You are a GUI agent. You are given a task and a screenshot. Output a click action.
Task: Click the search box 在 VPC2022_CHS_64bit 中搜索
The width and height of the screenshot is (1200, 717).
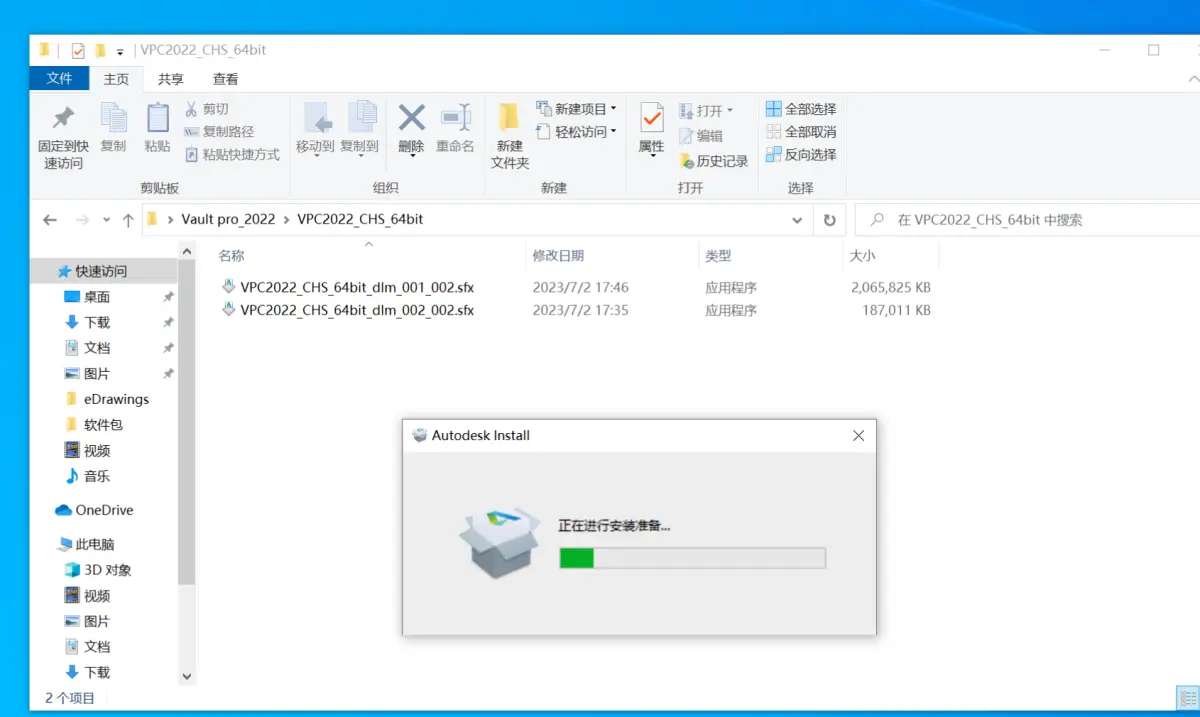click(x=1028, y=220)
